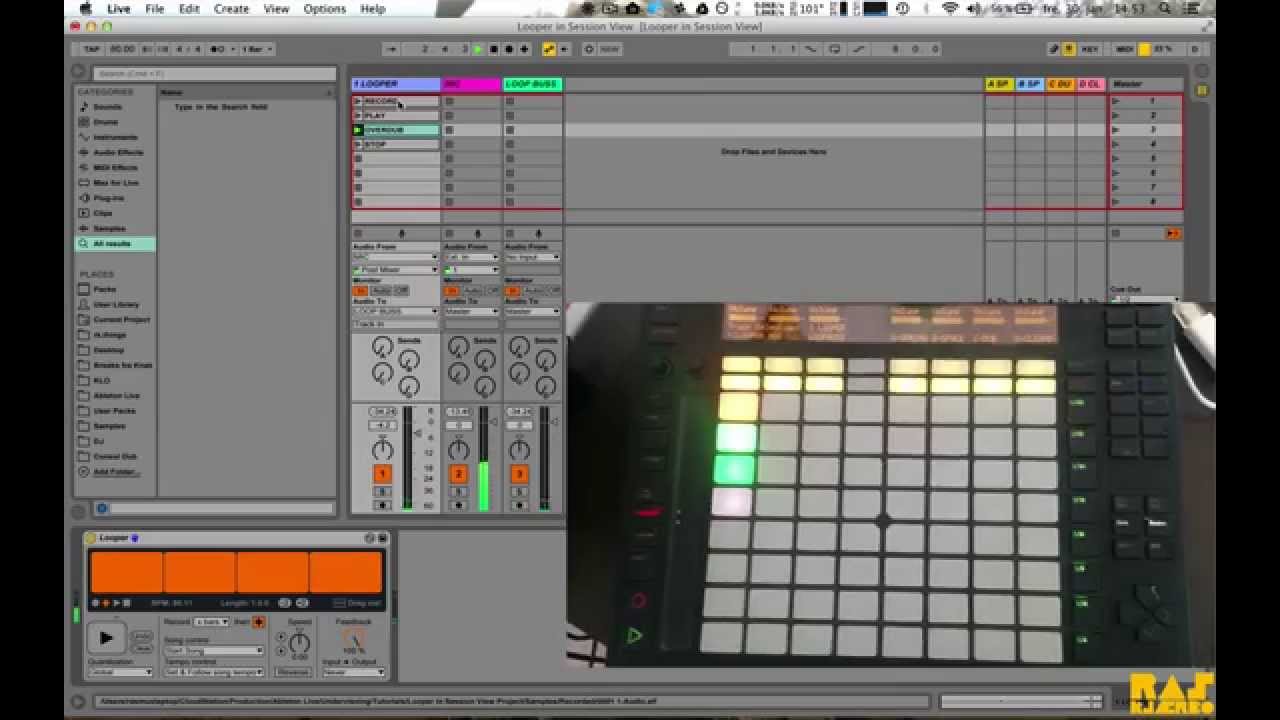This screenshot has width=1280, height=720.
Task: Open Looper Song control dropdown
Action: pyautogui.click(x=213, y=650)
